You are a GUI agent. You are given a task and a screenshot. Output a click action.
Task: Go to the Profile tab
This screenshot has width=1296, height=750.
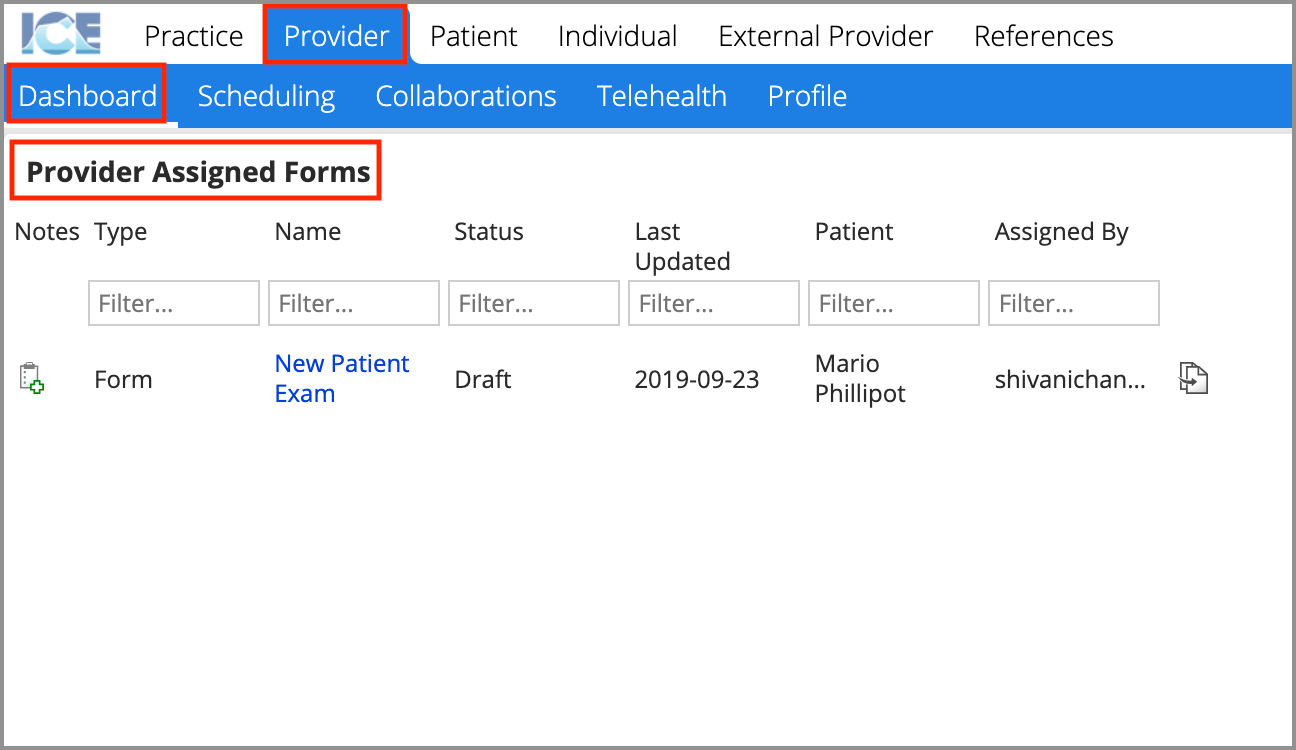pos(807,96)
